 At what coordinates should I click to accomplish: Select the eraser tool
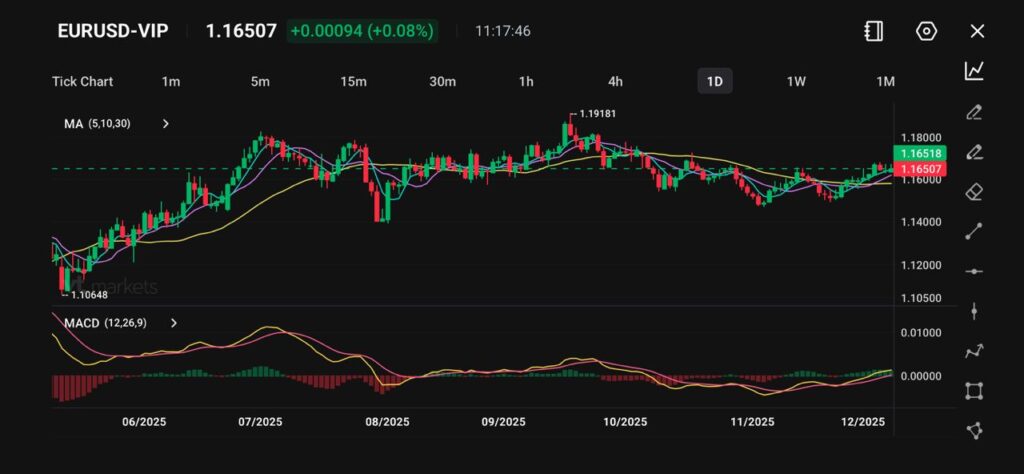(x=974, y=191)
